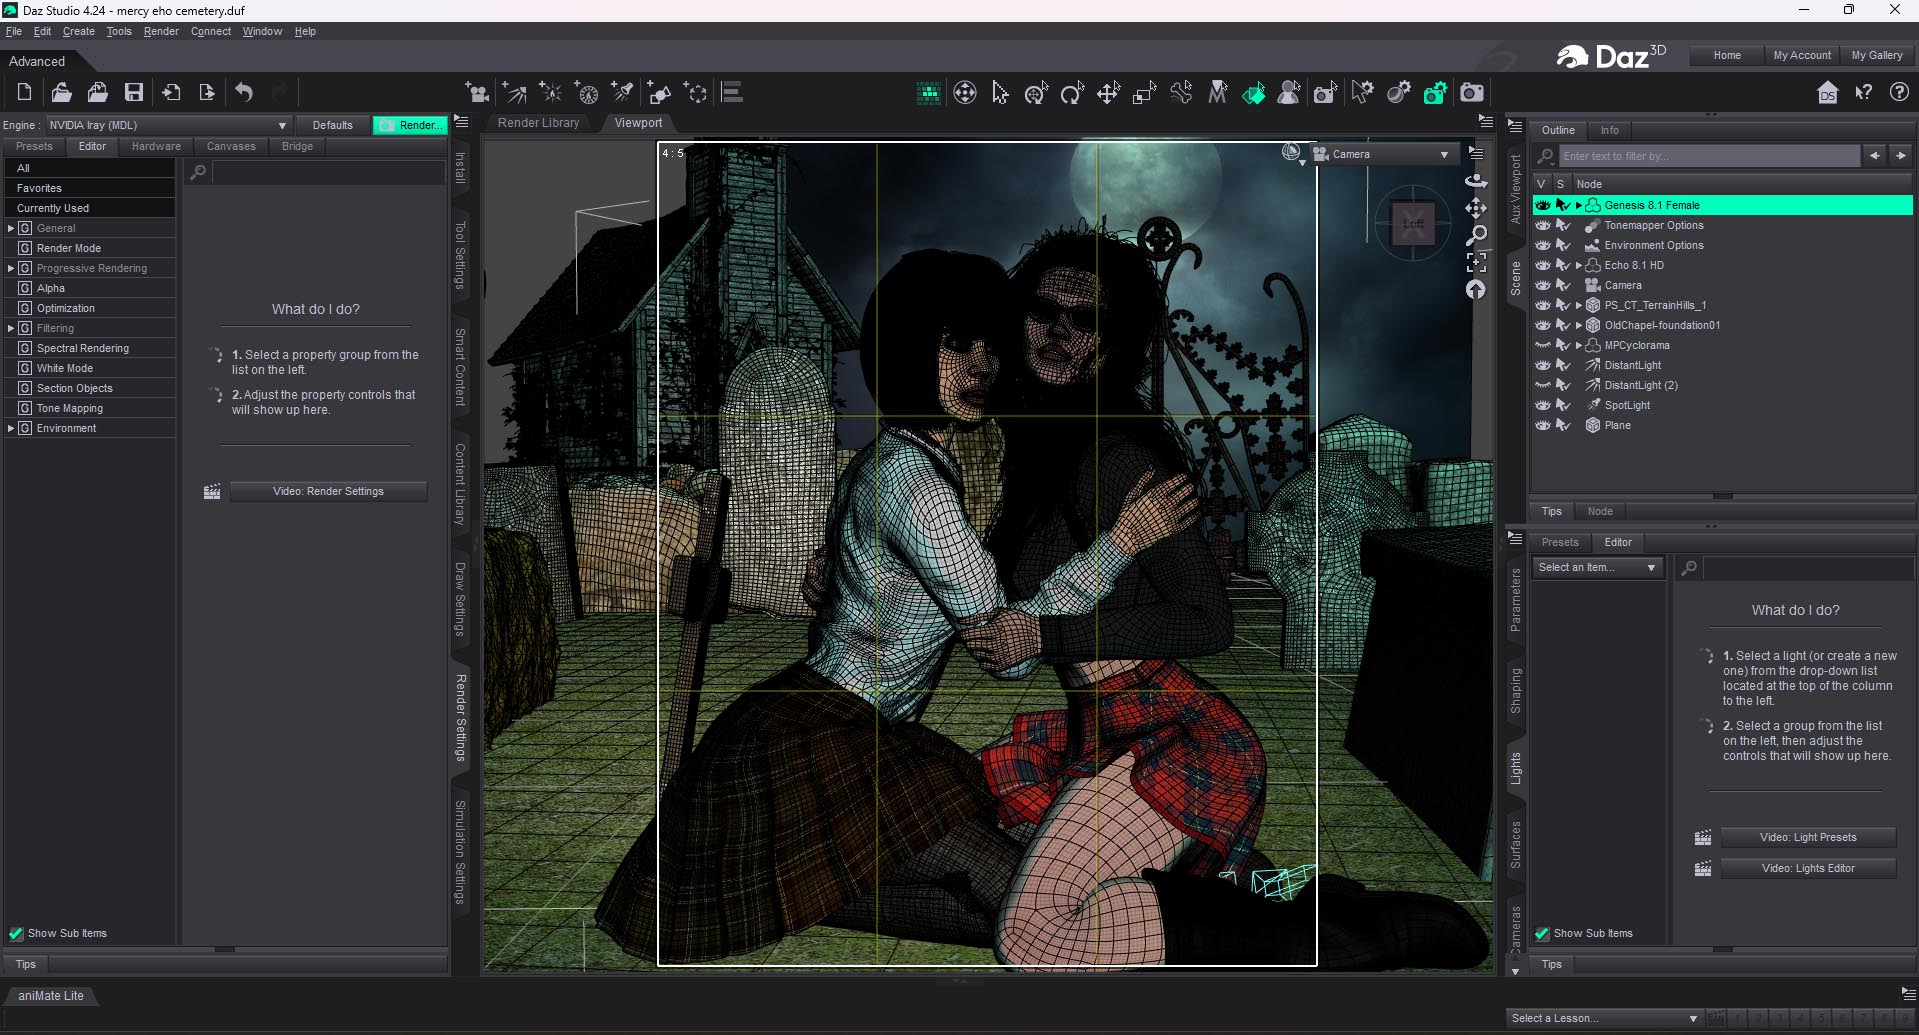Click the Save scene floppy icon
This screenshot has width=1919, height=1035.
click(x=133, y=93)
